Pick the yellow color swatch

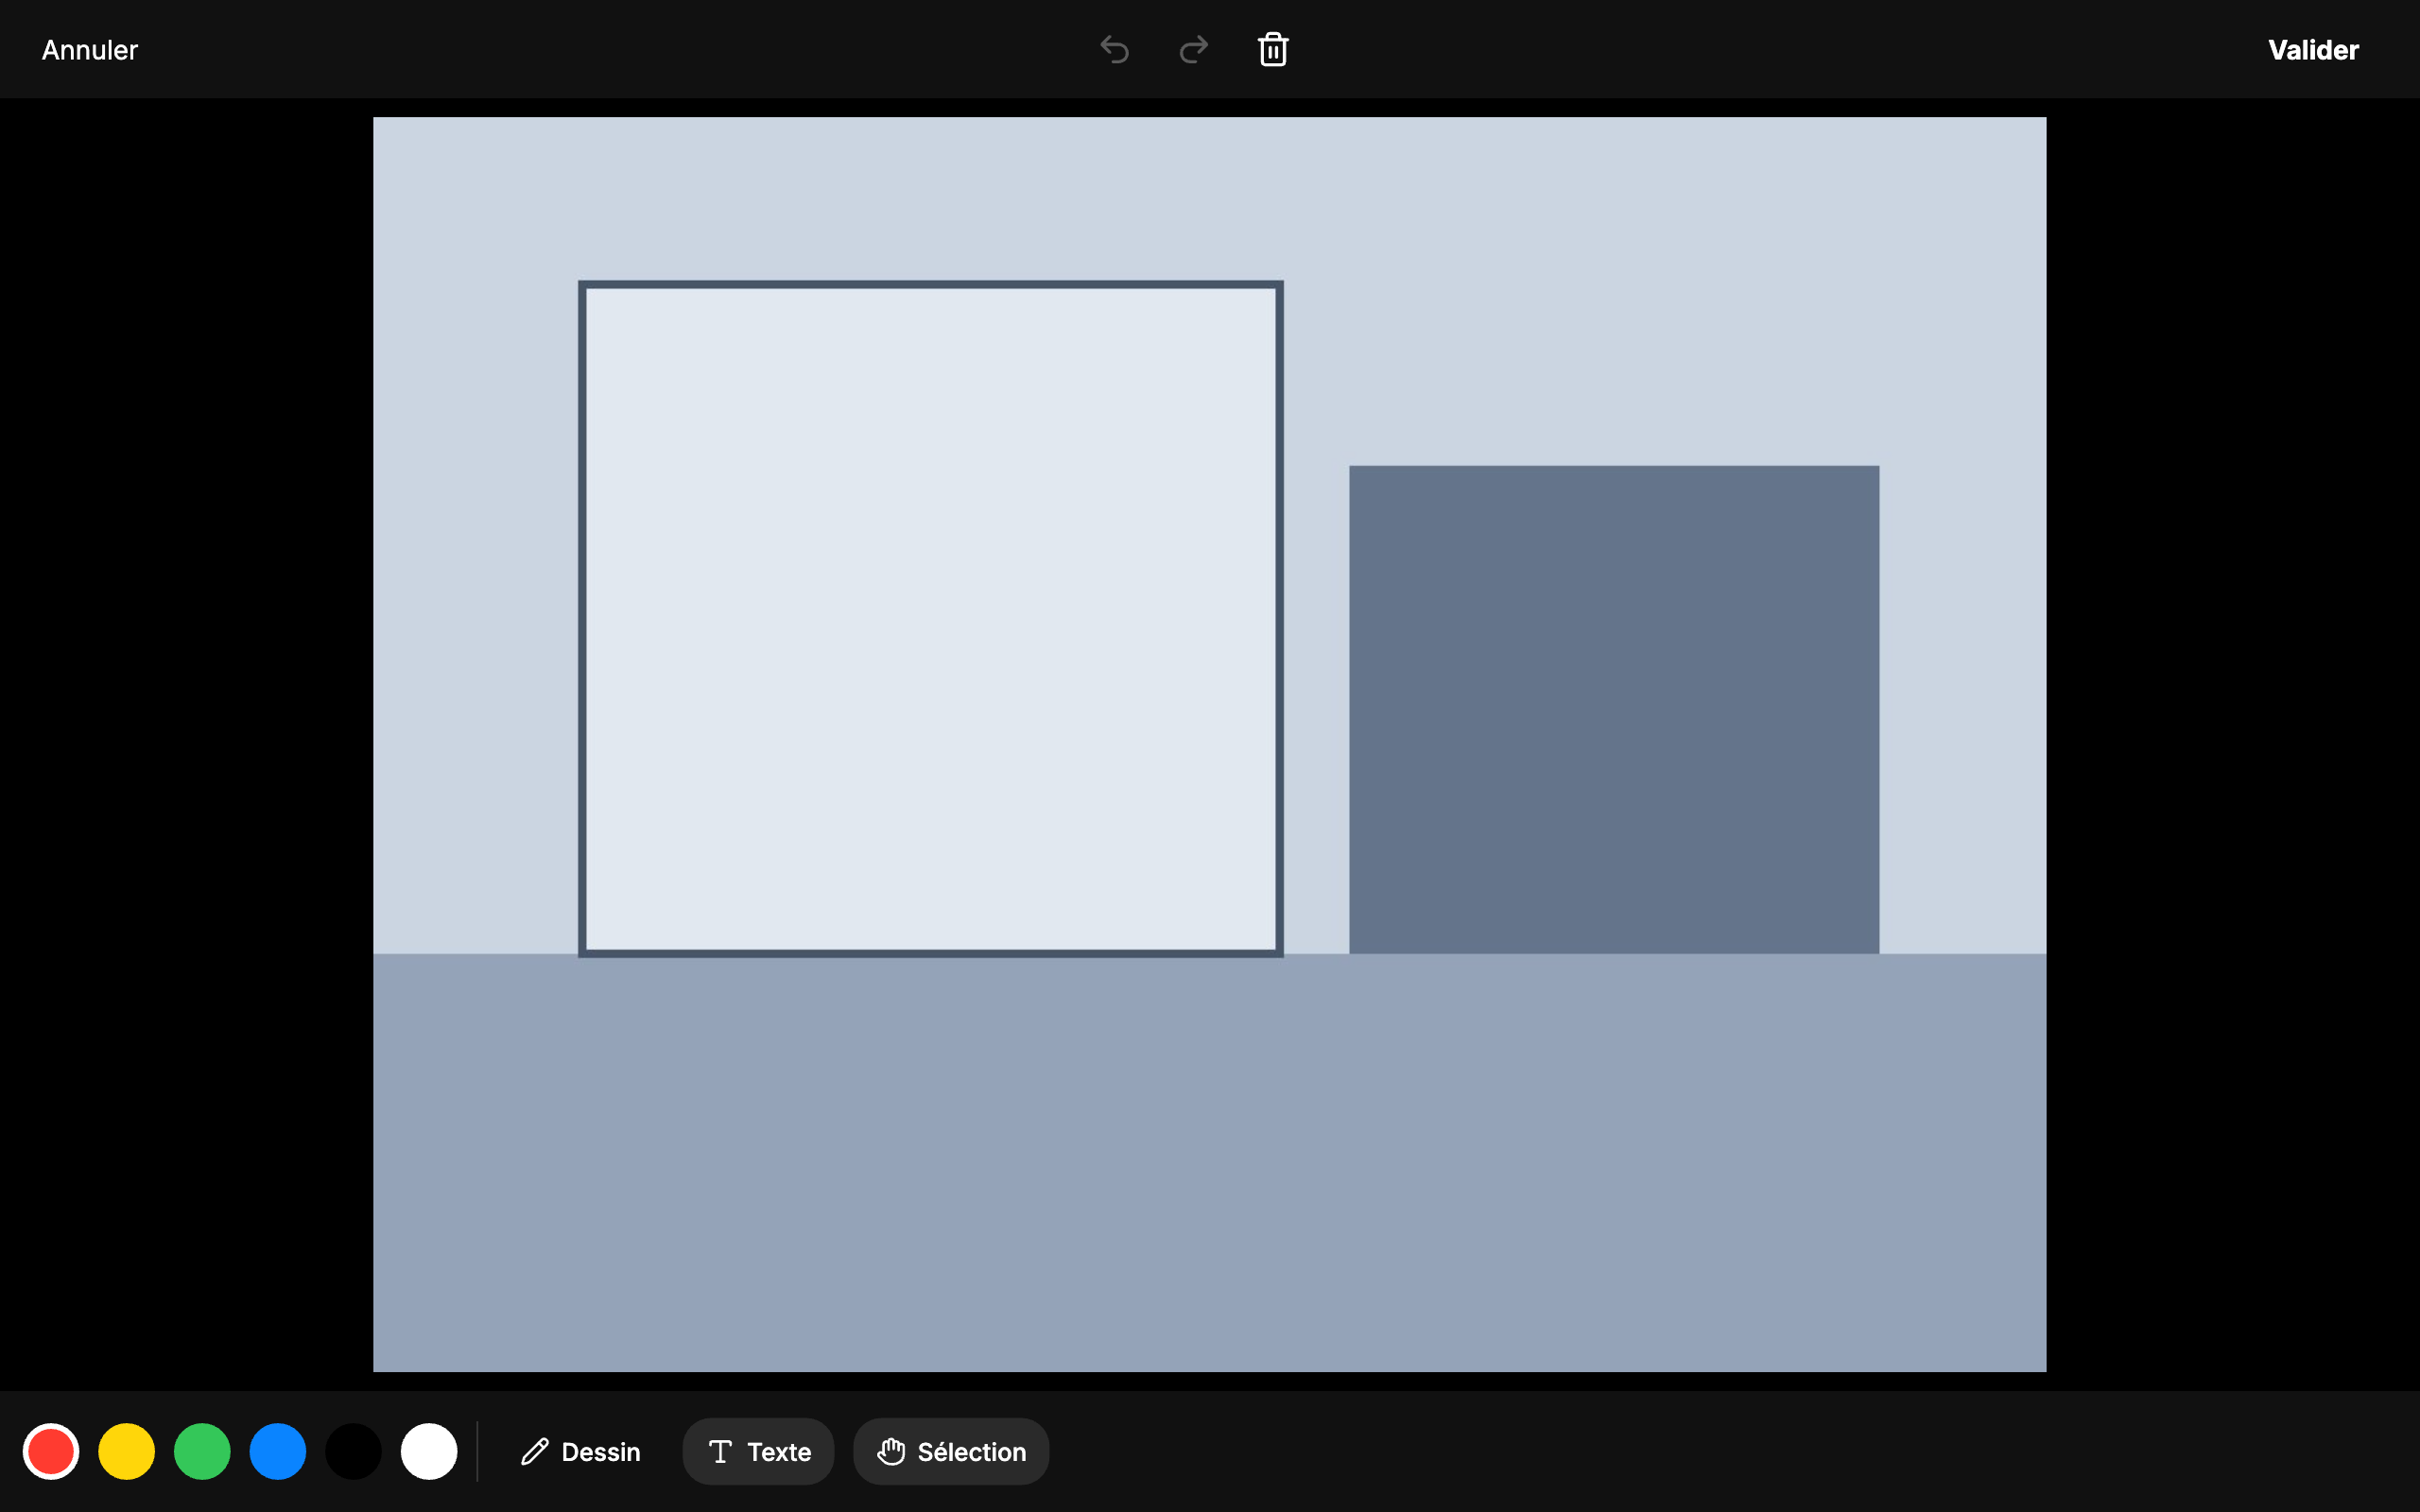click(127, 1451)
